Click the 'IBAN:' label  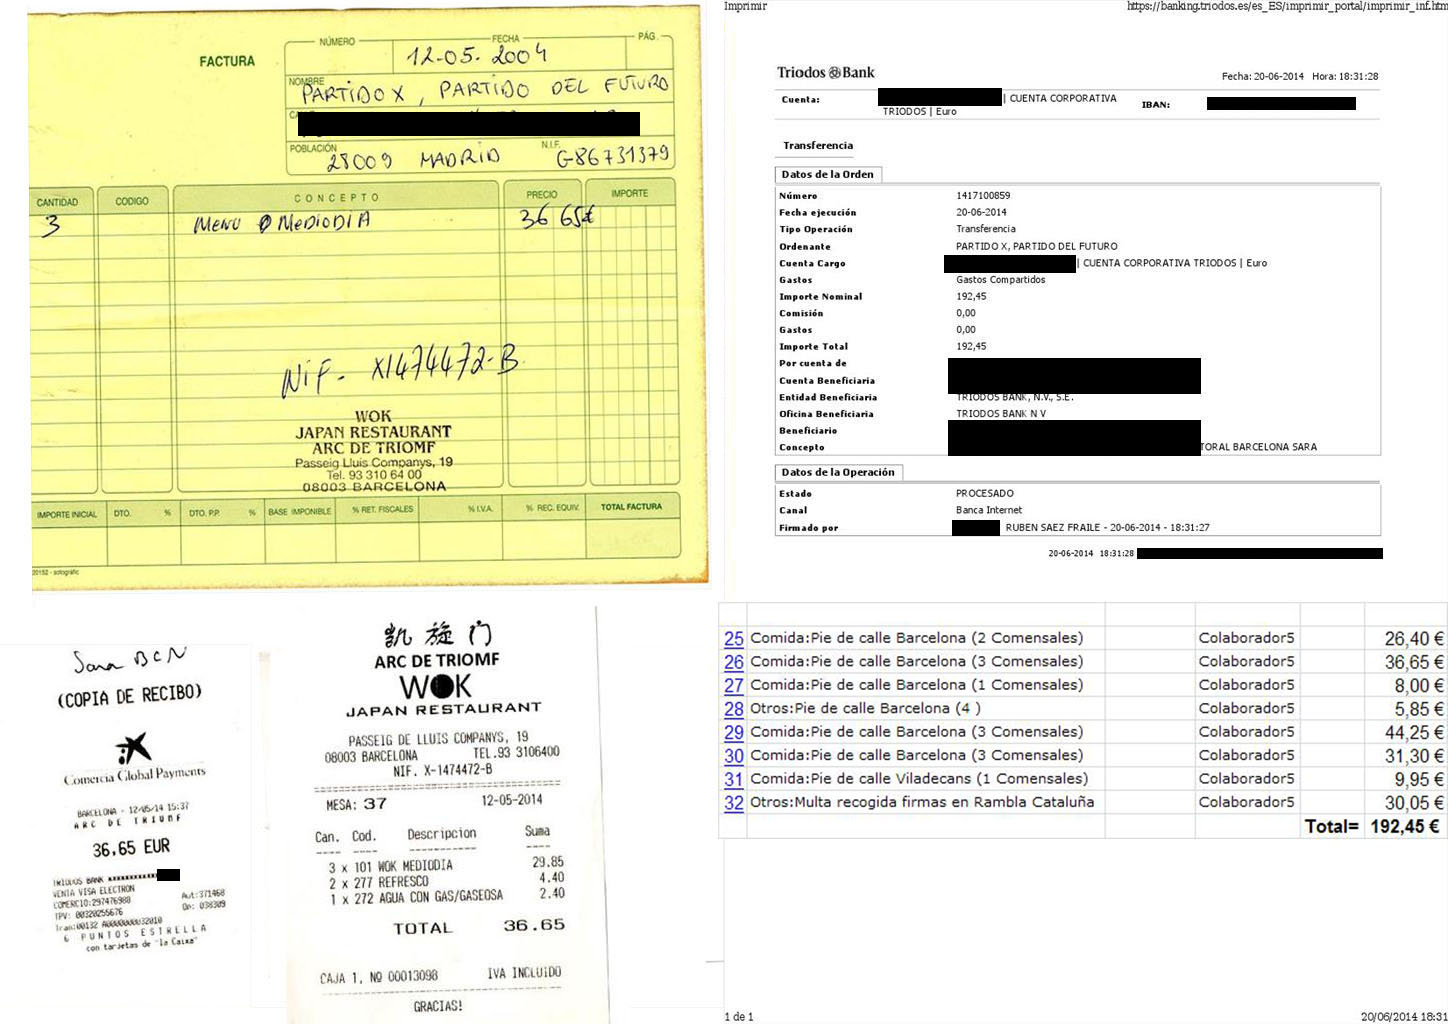(x=1156, y=104)
